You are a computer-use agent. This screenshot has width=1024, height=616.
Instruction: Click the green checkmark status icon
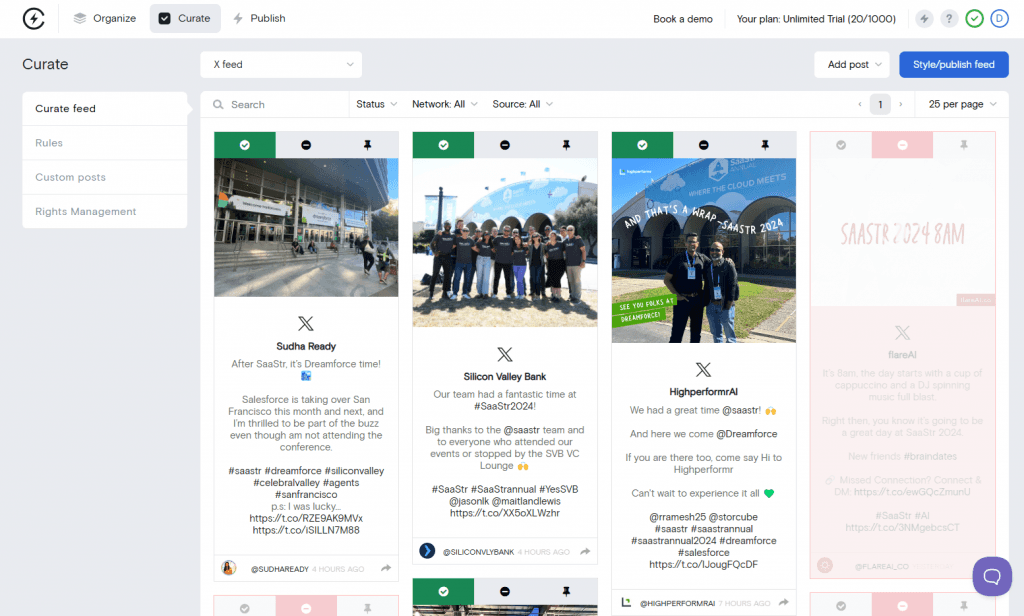click(x=974, y=19)
